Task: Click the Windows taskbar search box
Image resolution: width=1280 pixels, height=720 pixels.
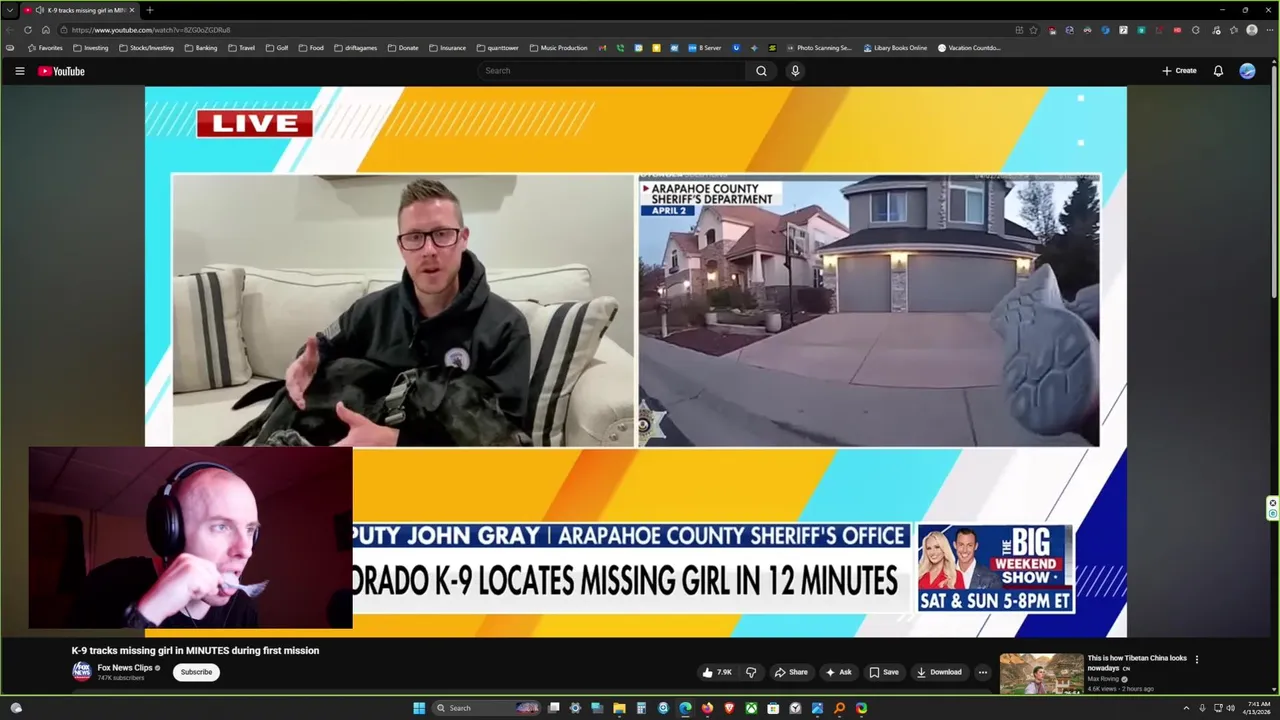Action: pyautogui.click(x=487, y=708)
